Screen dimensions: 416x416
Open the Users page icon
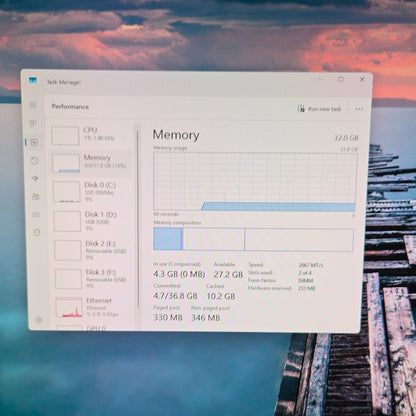36,196
